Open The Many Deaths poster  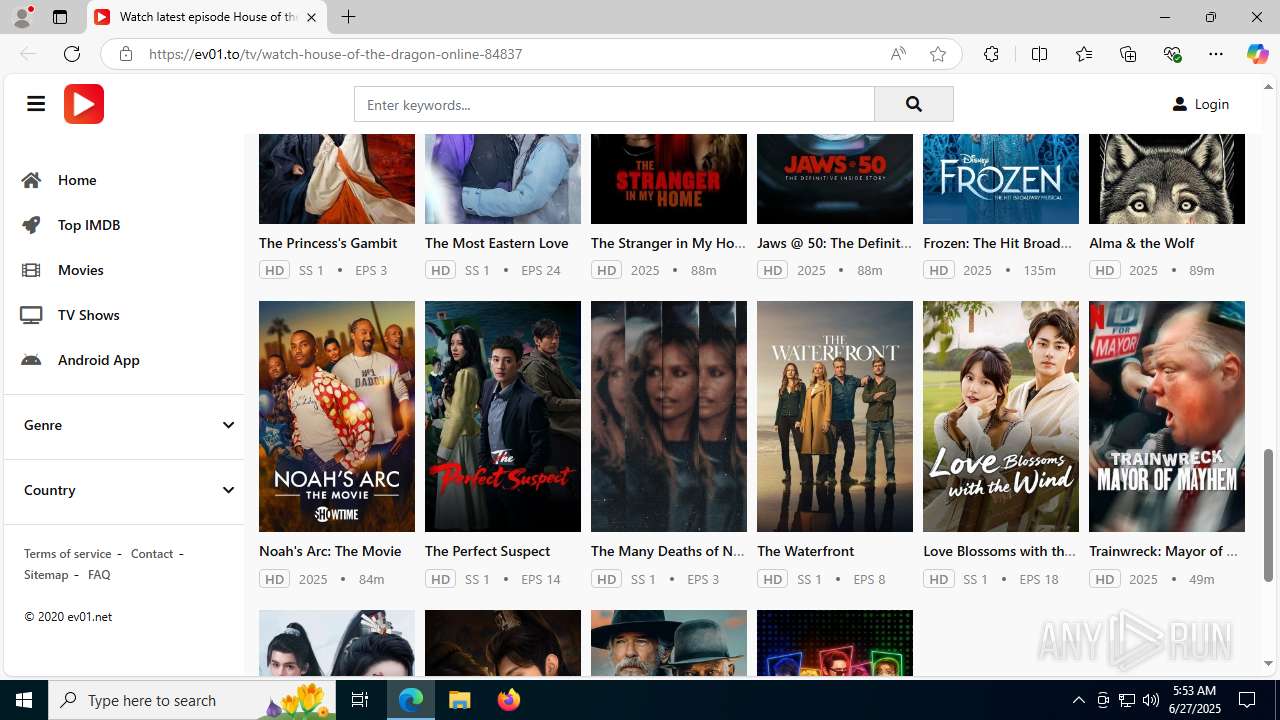pos(669,416)
